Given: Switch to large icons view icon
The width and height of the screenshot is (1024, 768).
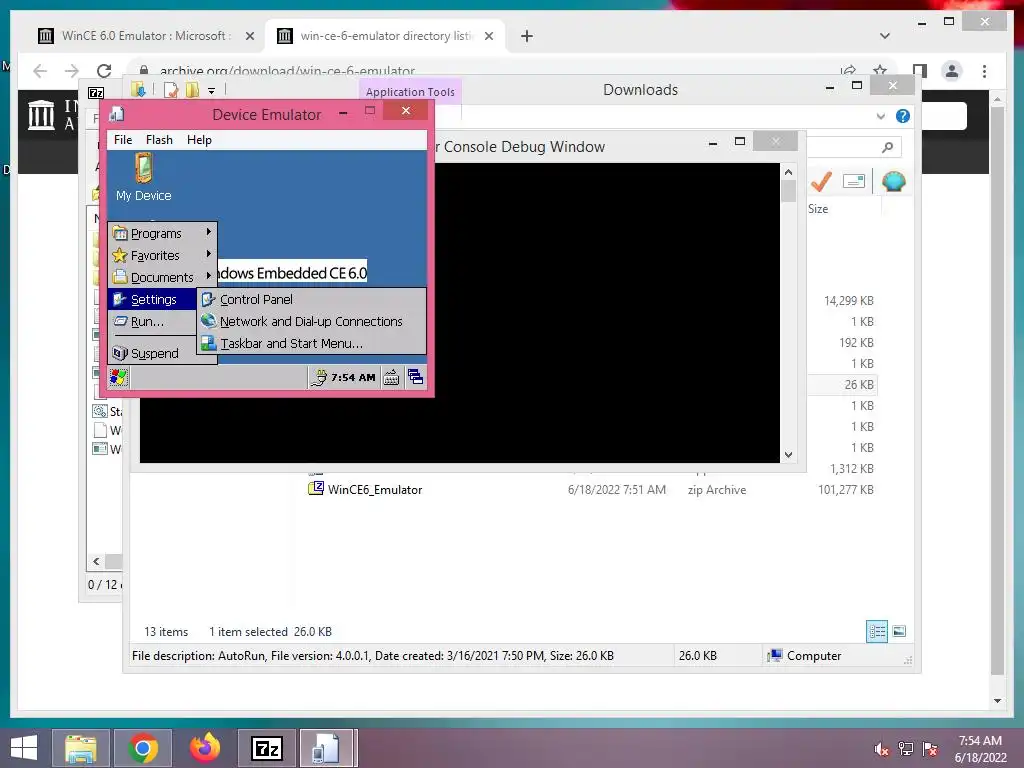Looking at the screenshot, I should click(x=899, y=631).
